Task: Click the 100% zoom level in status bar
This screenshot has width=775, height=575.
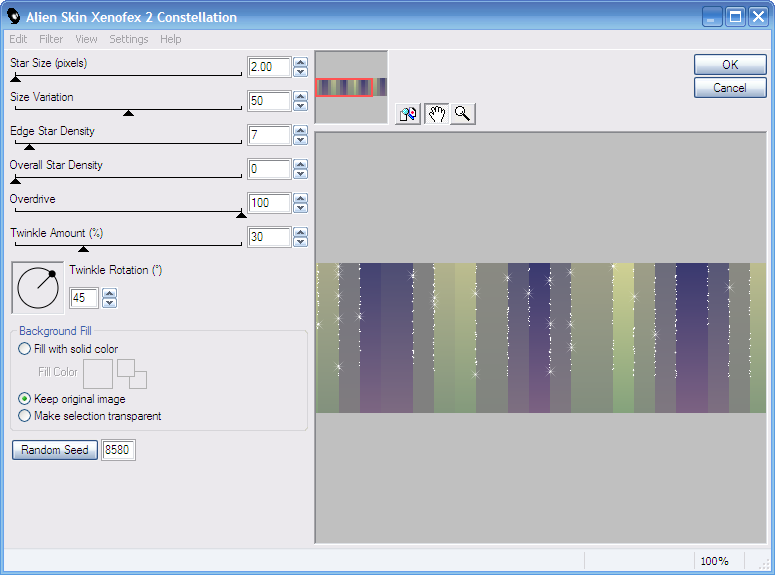Action: (714, 561)
